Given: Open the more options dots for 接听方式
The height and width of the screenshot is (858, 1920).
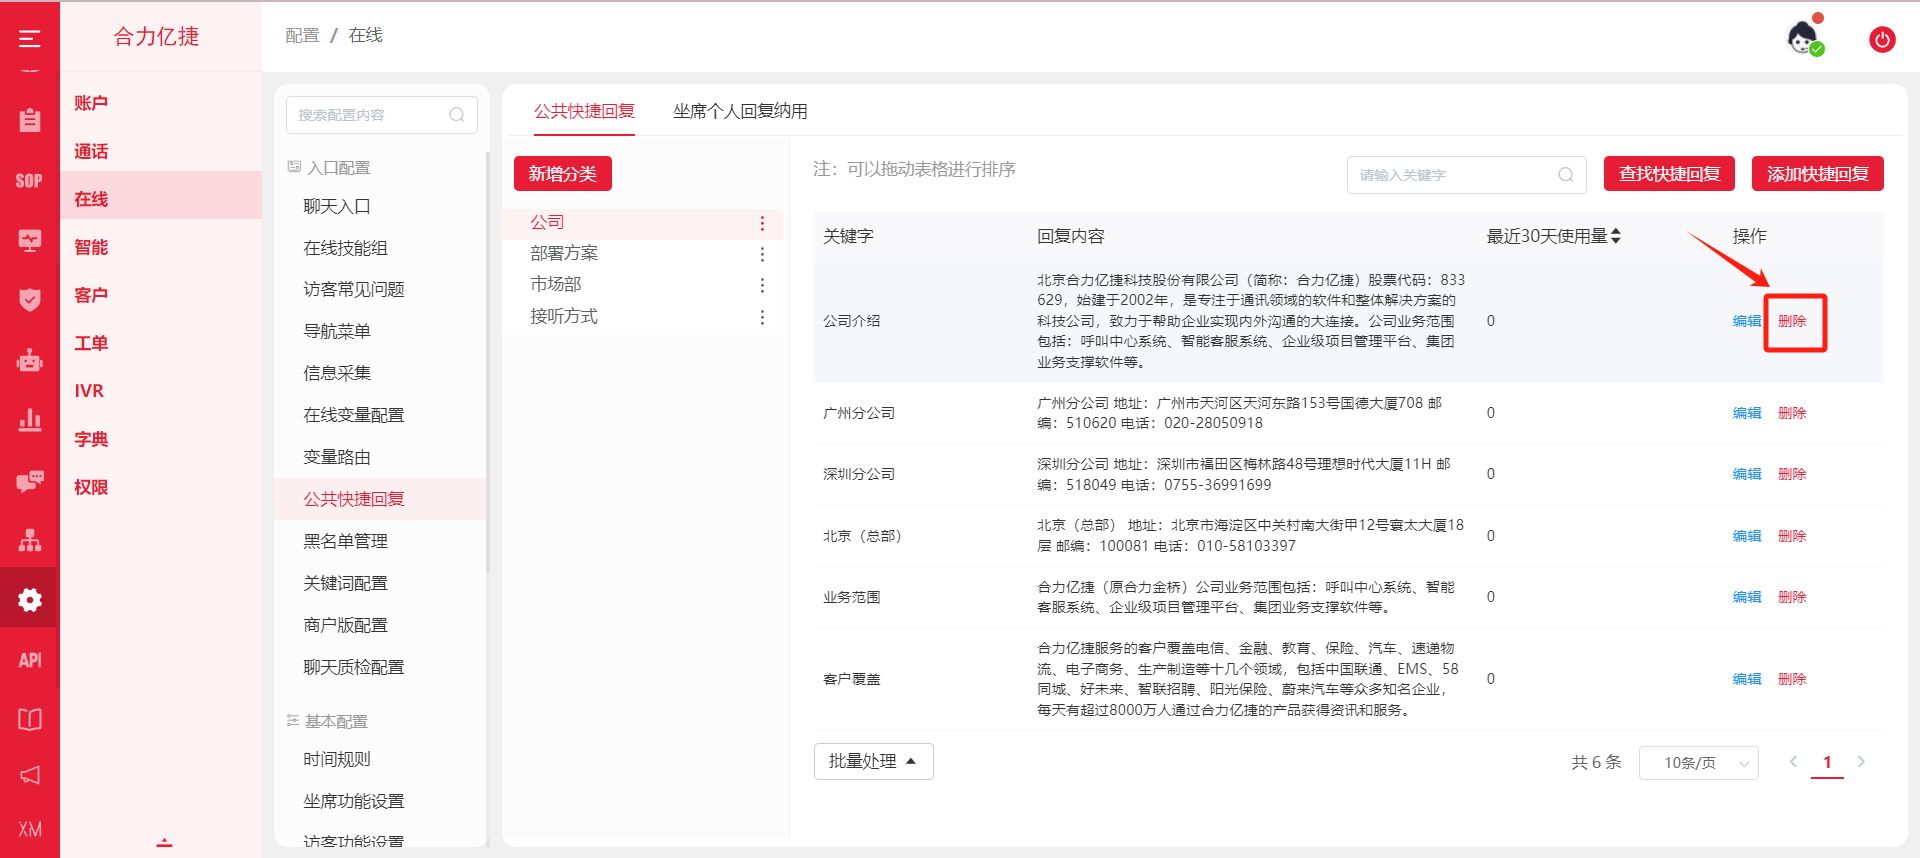Looking at the screenshot, I should point(762,317).
